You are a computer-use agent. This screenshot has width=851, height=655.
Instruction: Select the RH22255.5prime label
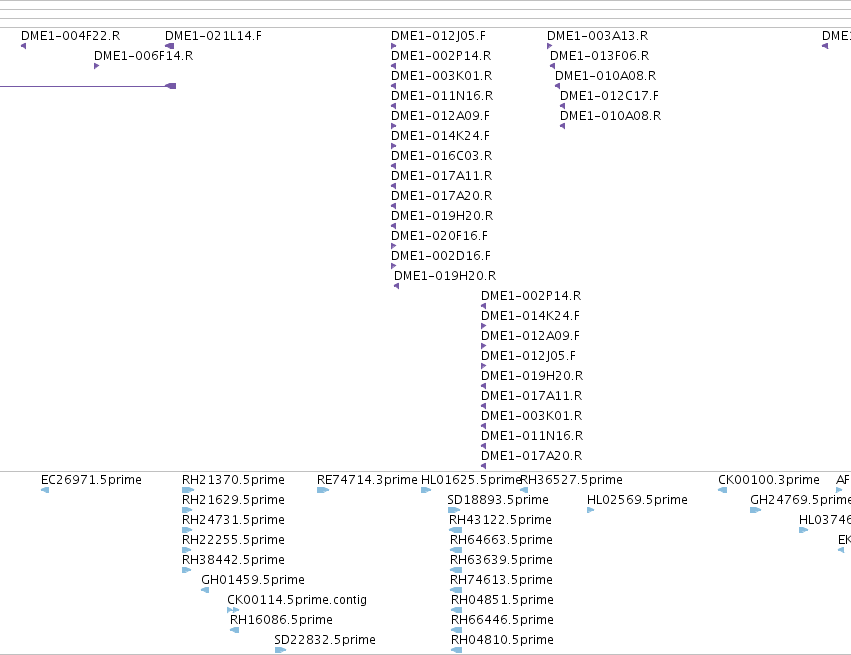pyautogui.click(x=233, y=540)
